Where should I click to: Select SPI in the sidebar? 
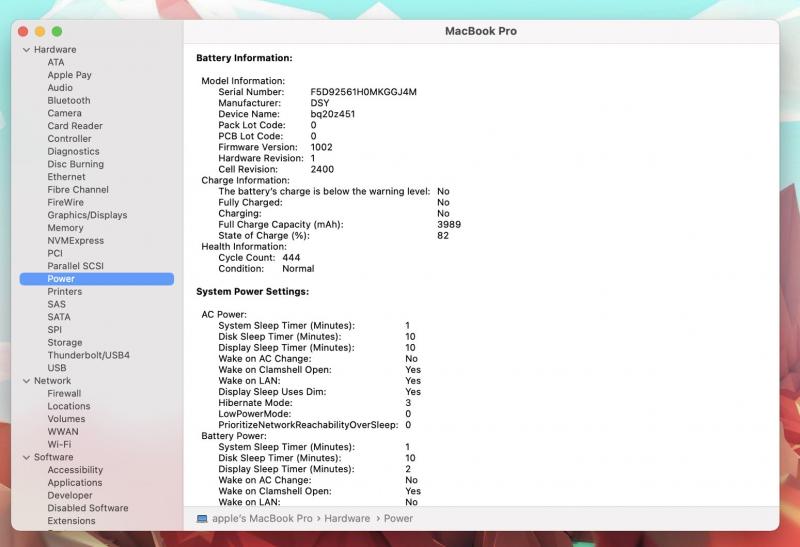[x=54, y=330]
